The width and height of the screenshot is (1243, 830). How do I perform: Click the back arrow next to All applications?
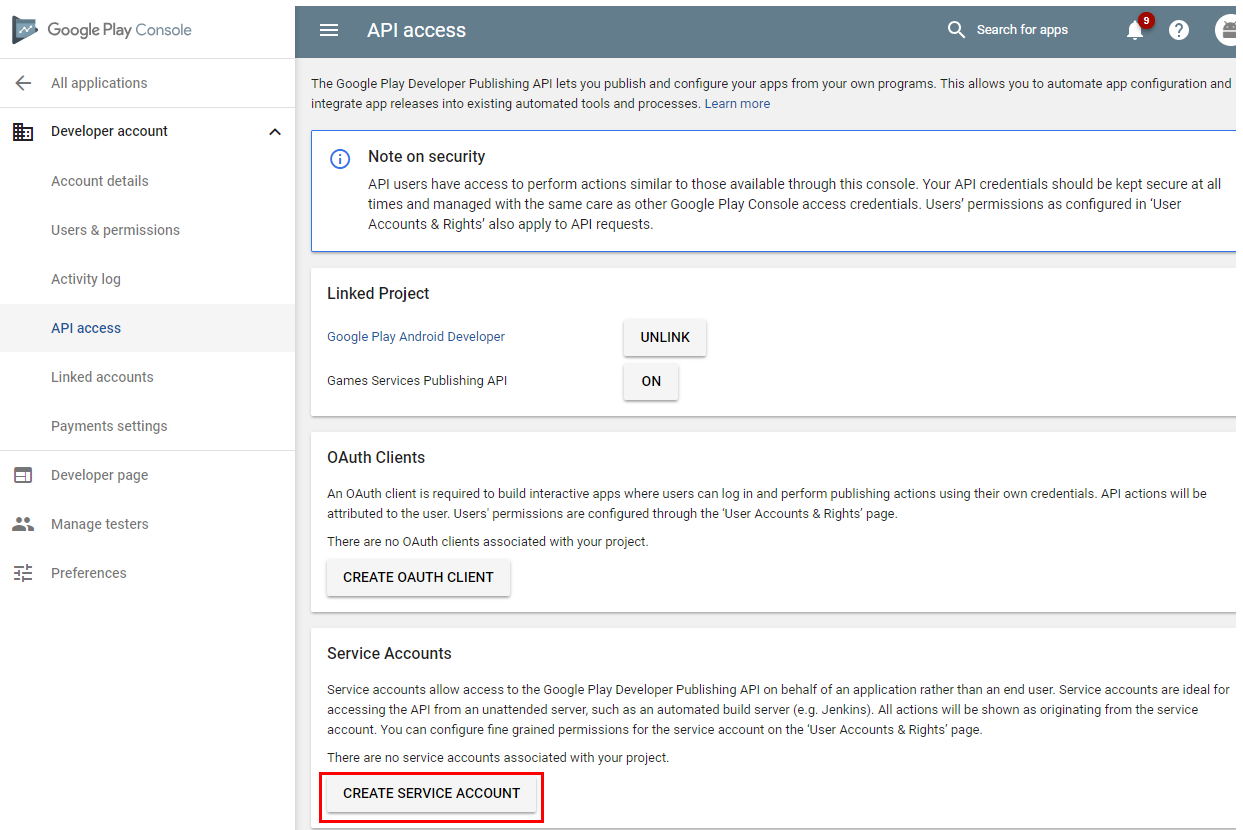[x=22, y=83]
